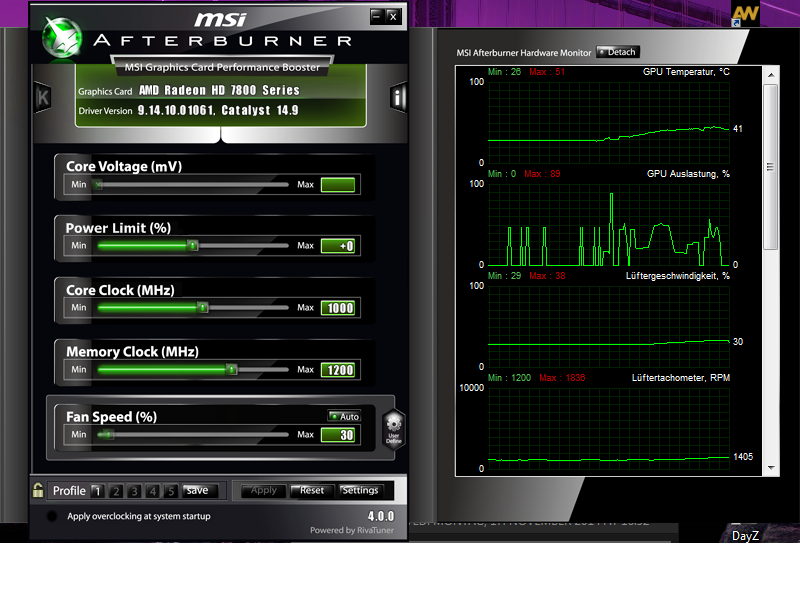Click the Power Limit +0 value field
The image size is (800, 600).
tap(338, 246)
